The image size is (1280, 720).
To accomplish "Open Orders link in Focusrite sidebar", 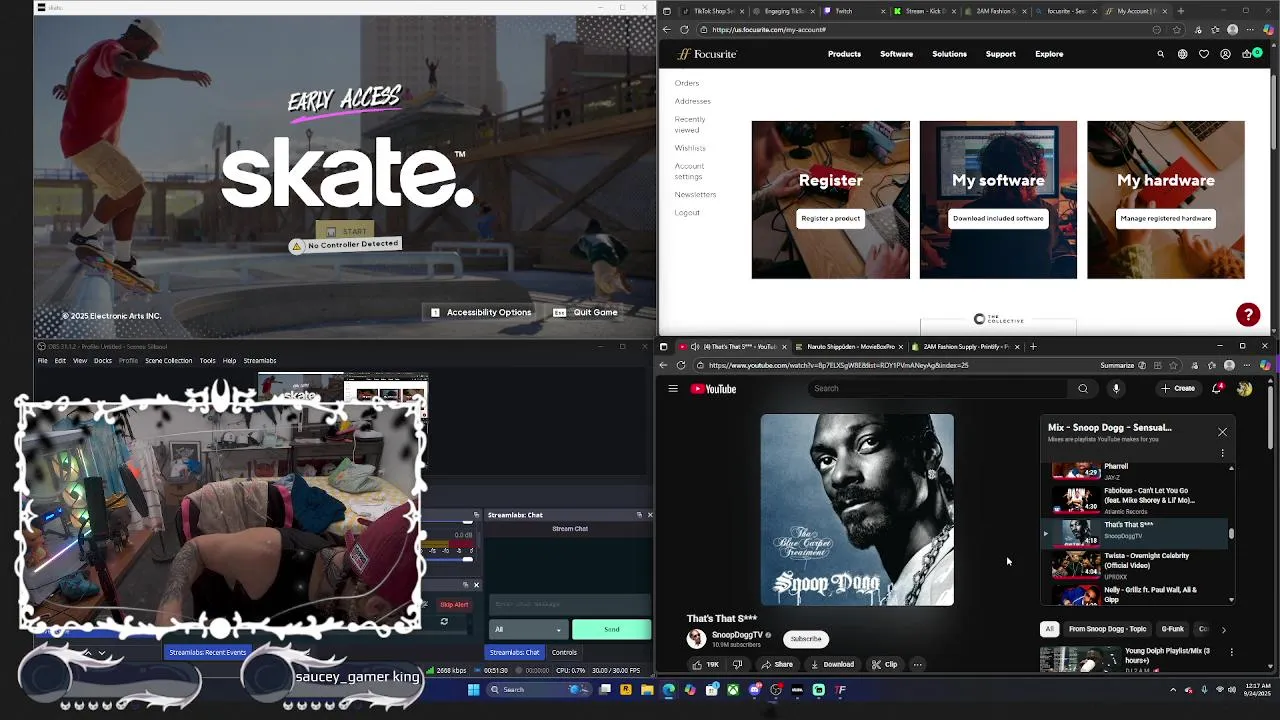I will [x=686, y=83].
